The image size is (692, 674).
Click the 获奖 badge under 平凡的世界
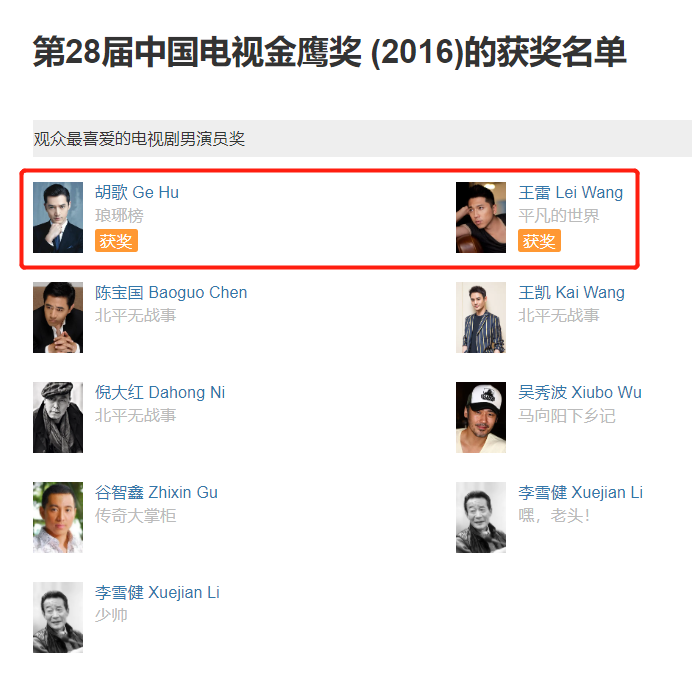[539, 241]
